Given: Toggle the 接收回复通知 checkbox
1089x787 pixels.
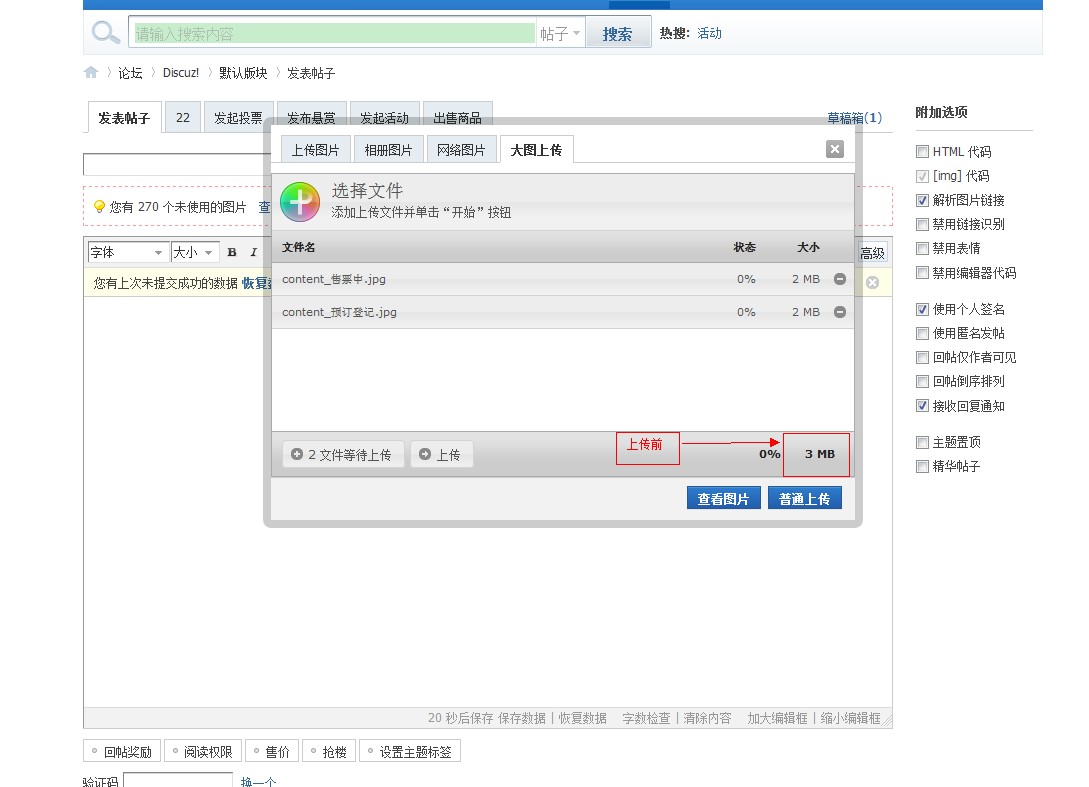Looking at the screenshot, I should (922, 406).
